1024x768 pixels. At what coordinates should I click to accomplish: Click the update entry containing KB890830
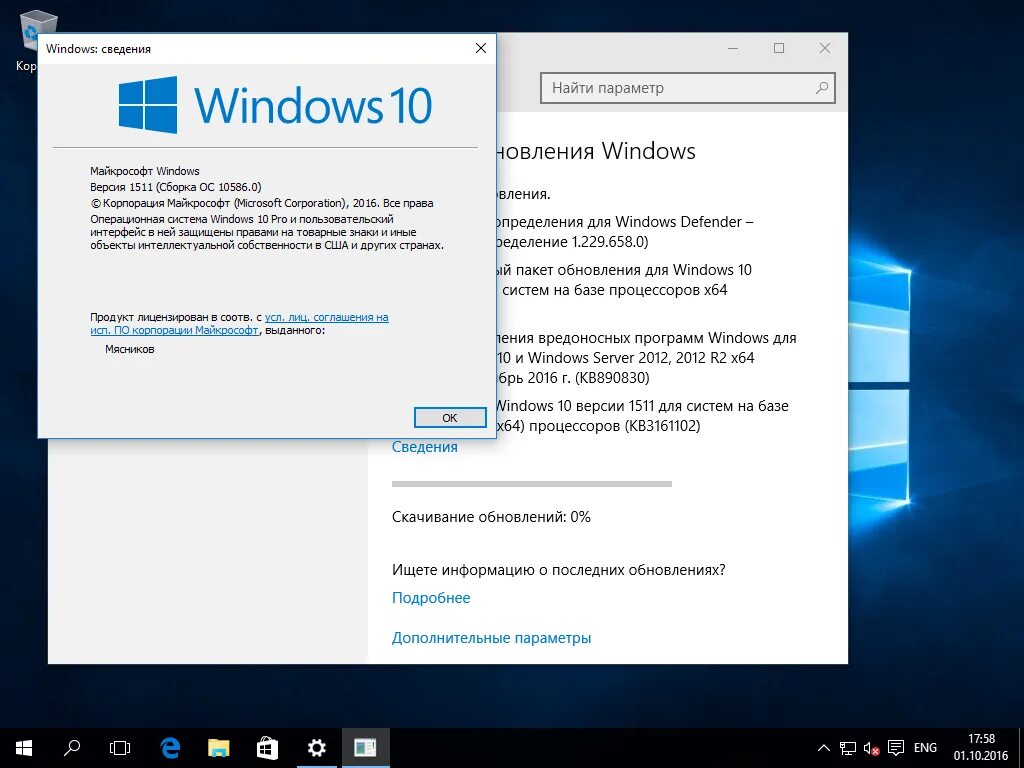(647, 358)
